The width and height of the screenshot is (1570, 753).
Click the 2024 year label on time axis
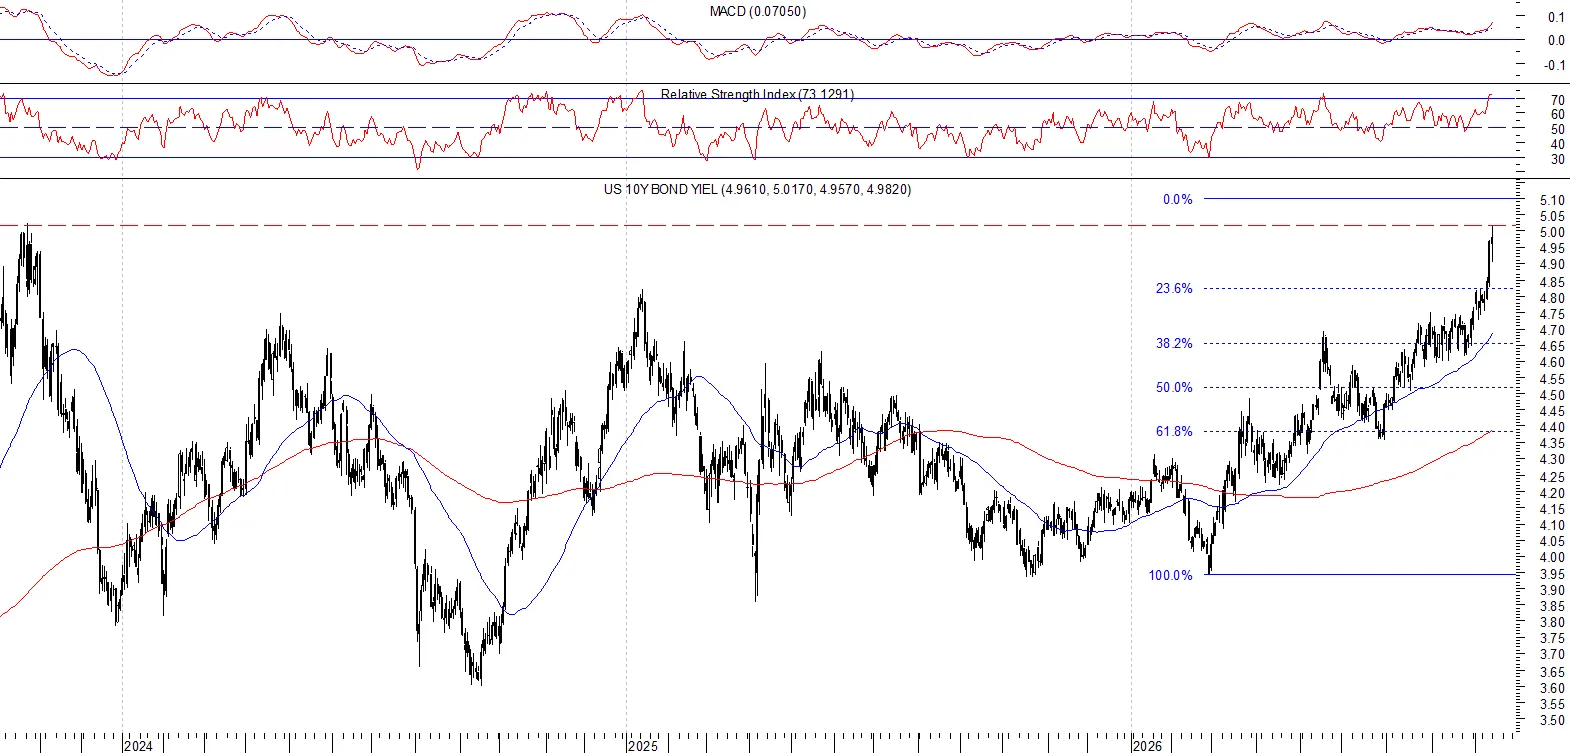pos(138,746)
